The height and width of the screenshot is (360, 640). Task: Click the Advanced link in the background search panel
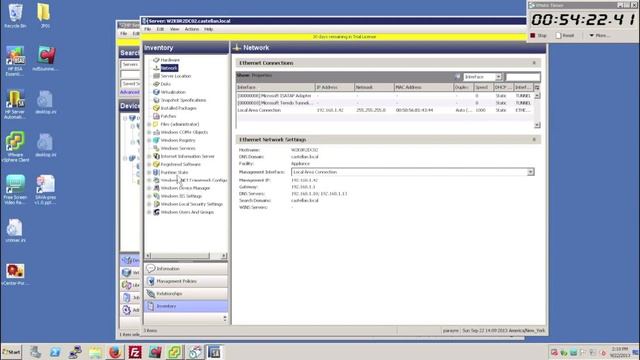click(130, 92)
